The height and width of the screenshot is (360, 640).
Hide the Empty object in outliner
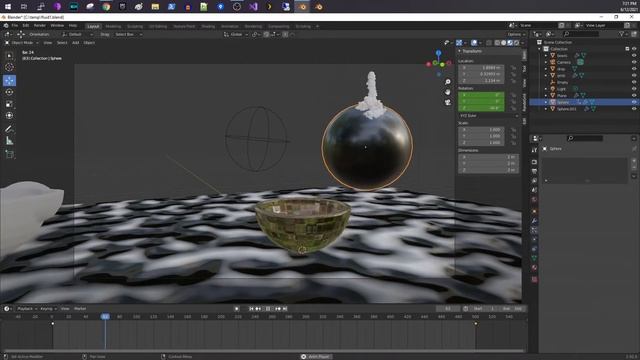point(634,82)
